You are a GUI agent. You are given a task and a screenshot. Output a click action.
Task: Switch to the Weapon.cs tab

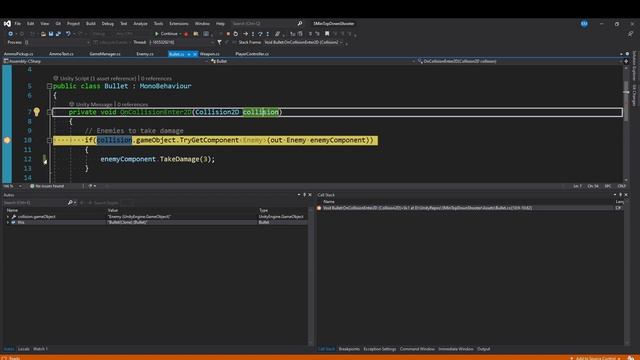[210, 54]
